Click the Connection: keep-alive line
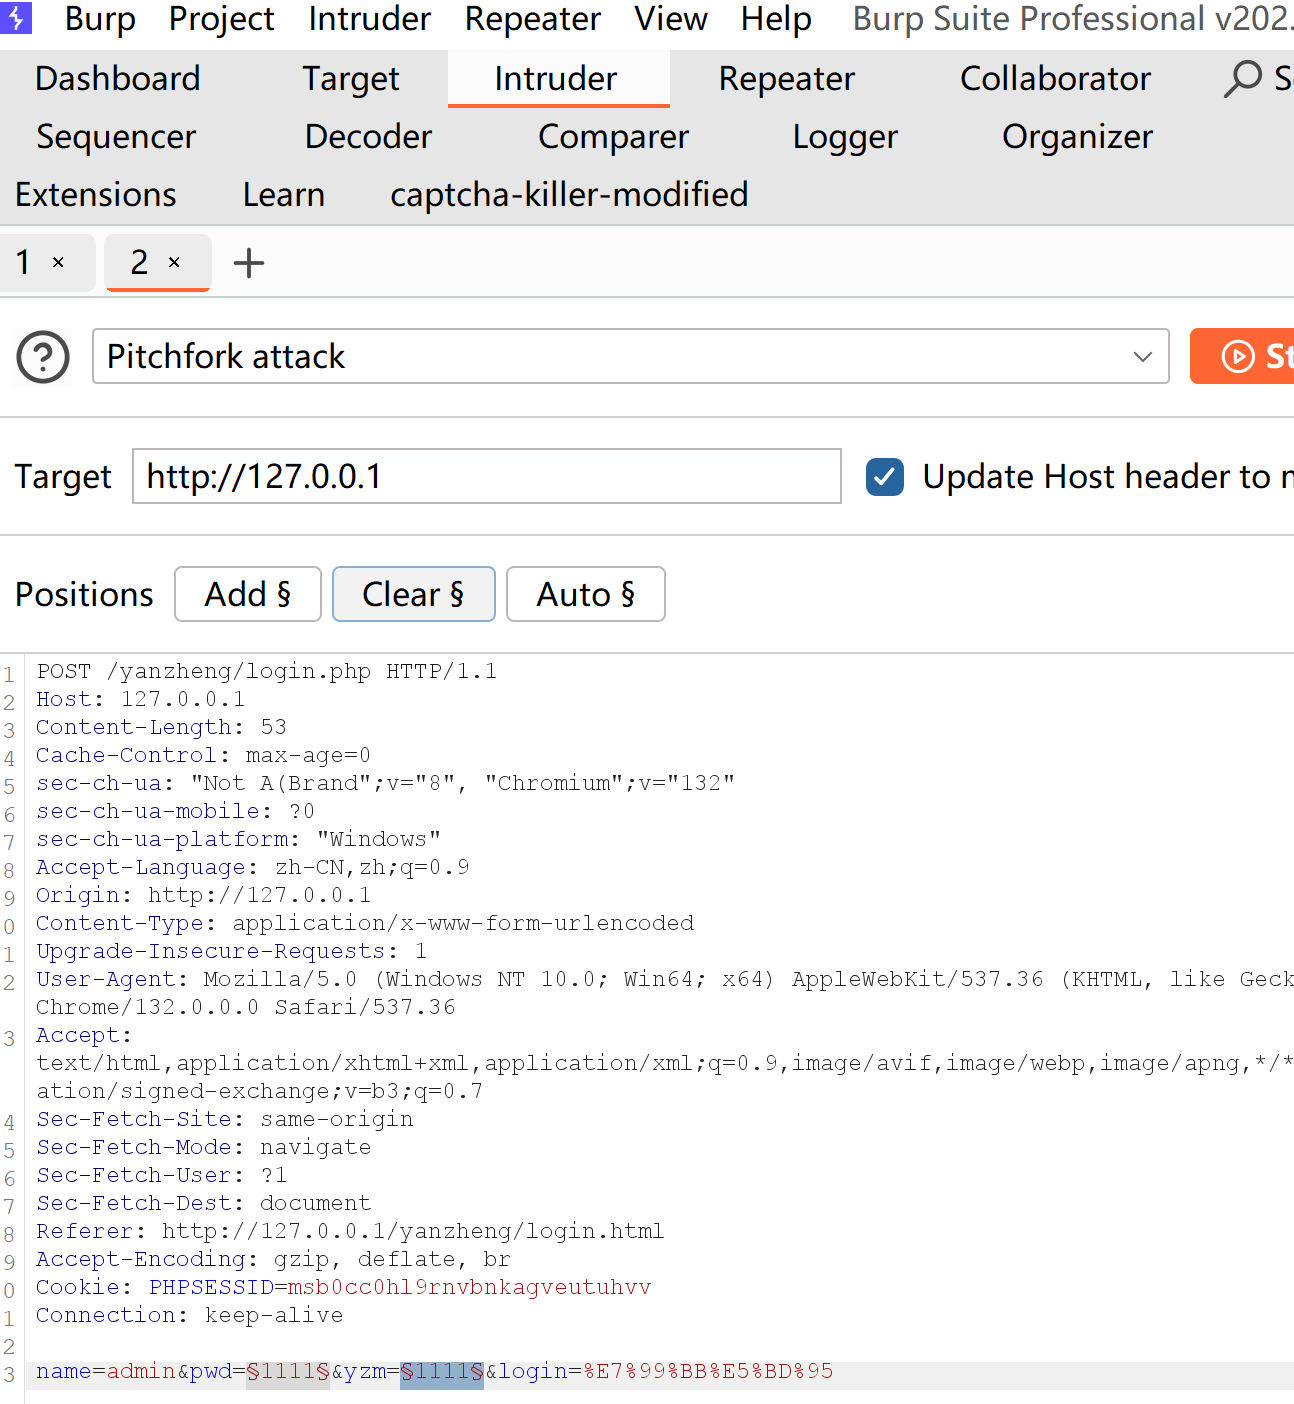This screenshot has height=1404, width=1294. [x=190, y=1315]
